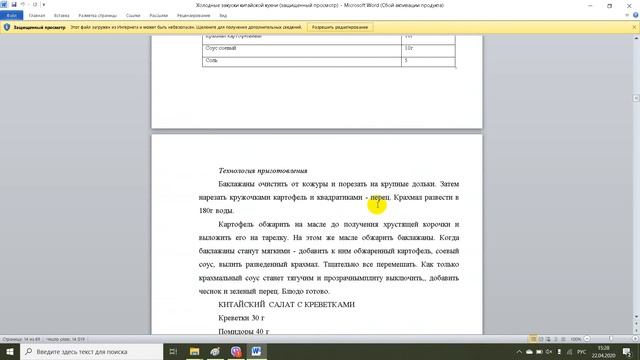Open Task View on the taskbar
The image size is (640, 360).
click(173, 351)
